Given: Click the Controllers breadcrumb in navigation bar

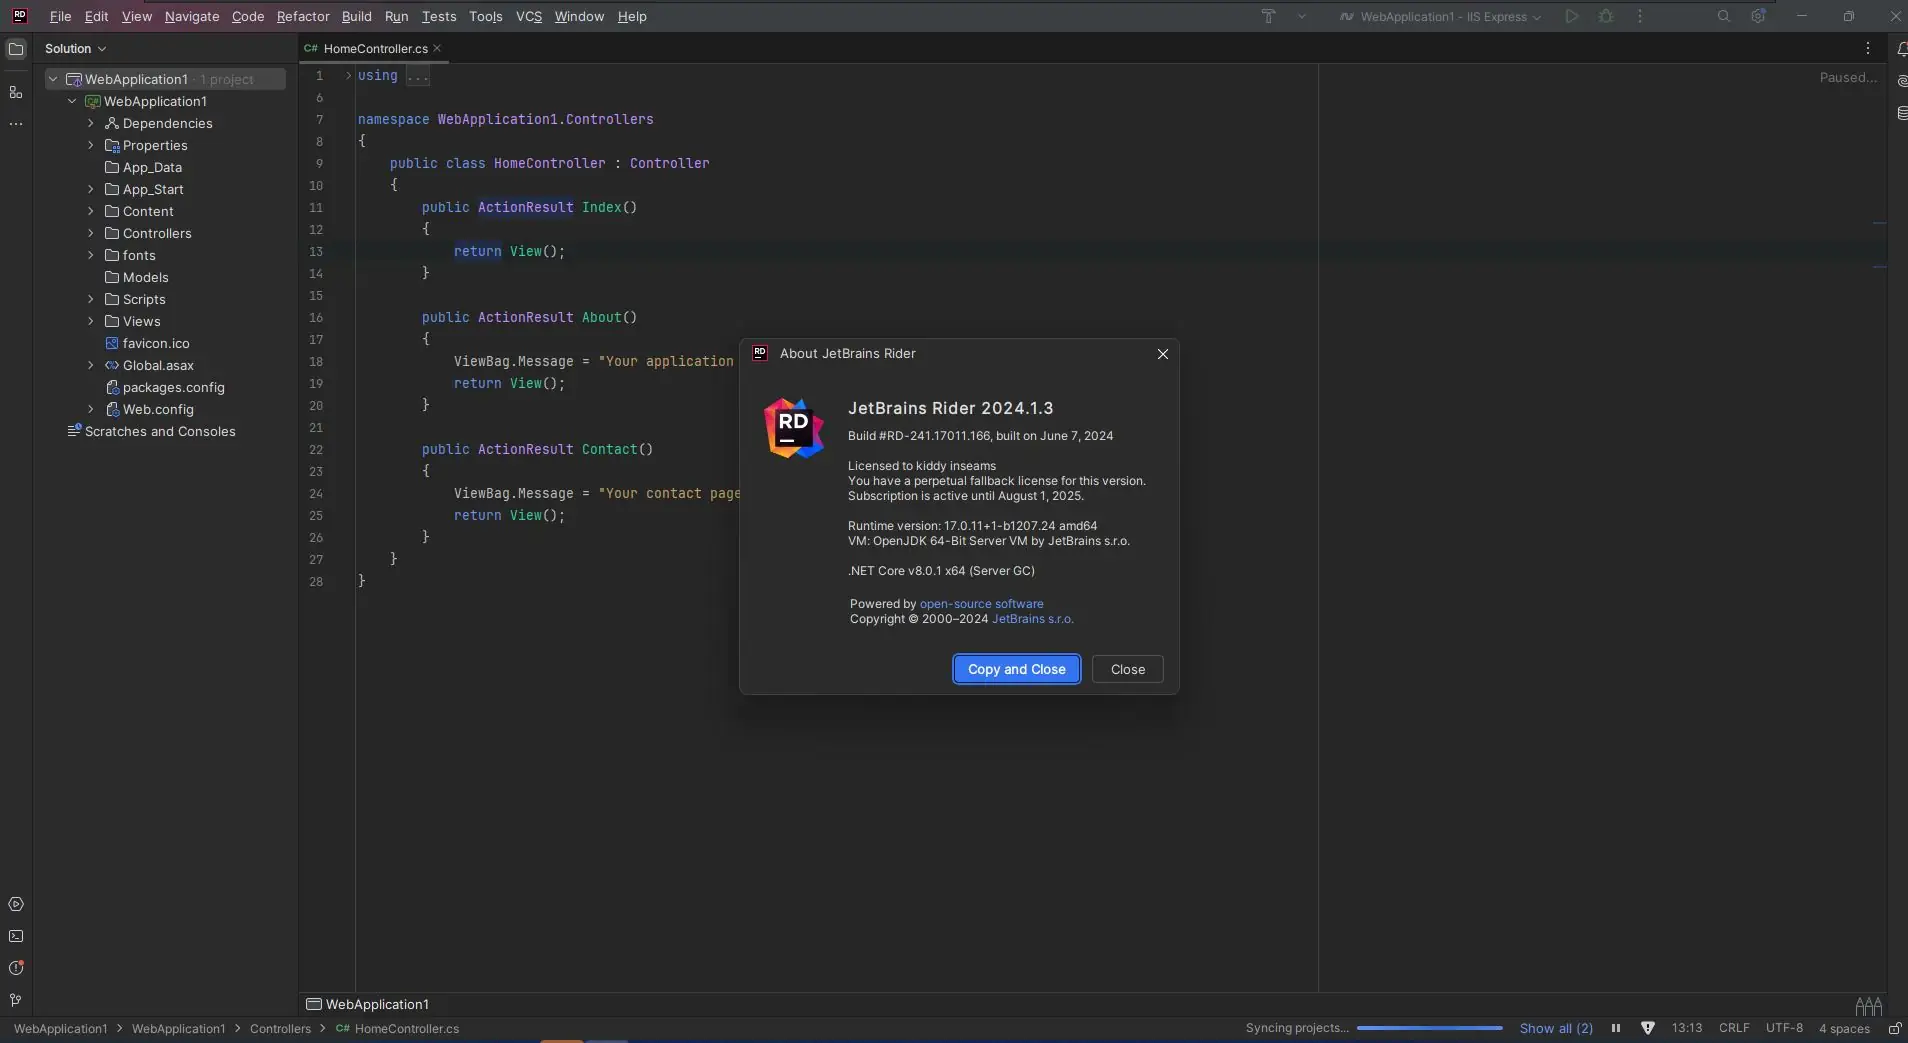Looking at the screenshot, I should click(x=280, y=1028).
